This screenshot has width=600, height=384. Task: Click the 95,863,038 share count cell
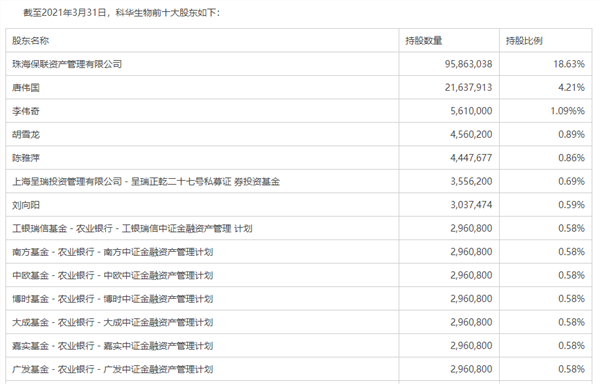pos(468,64)
